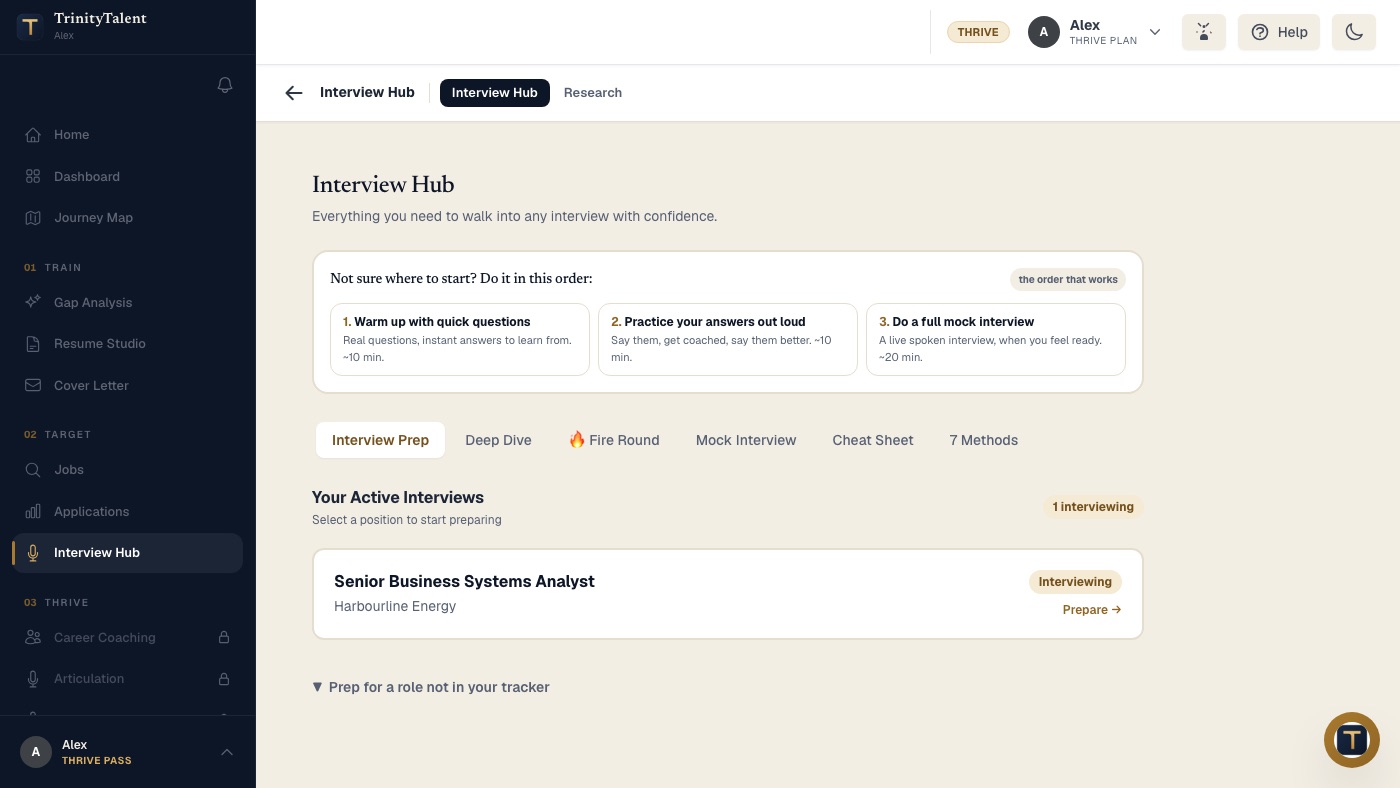Click the TrinityTalent logo icon

(x=30, y=27)
